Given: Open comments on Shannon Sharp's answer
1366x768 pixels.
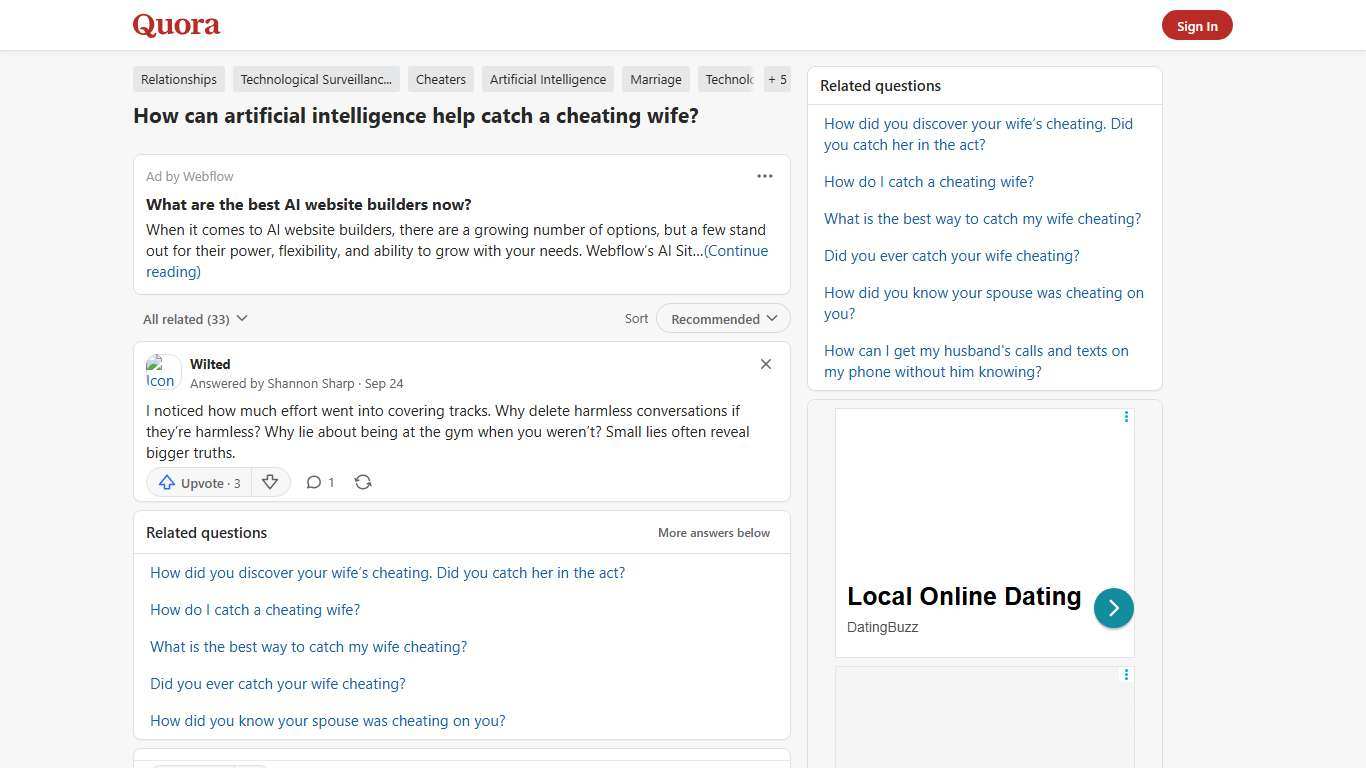Looking at the screenshot, I should click(x=320, y=482).
